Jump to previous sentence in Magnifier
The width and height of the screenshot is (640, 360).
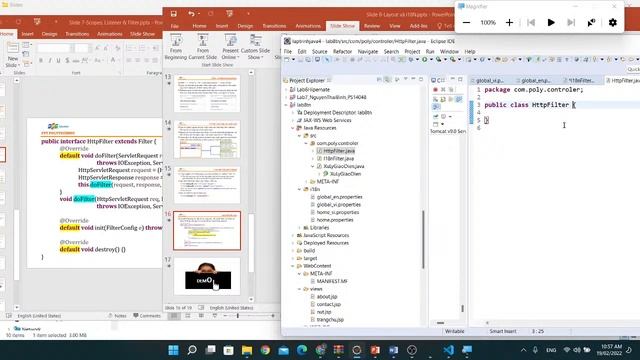[531, 23]
